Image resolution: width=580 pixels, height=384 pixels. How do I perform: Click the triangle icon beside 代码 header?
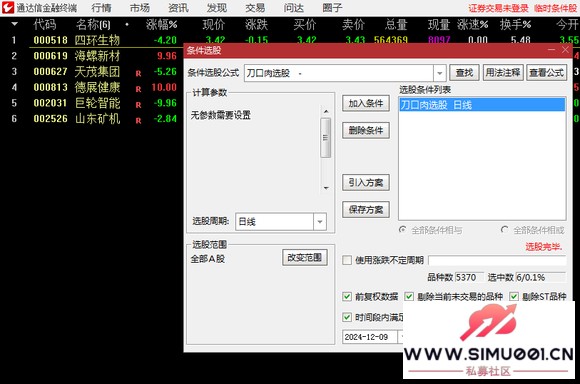point(14,24)
